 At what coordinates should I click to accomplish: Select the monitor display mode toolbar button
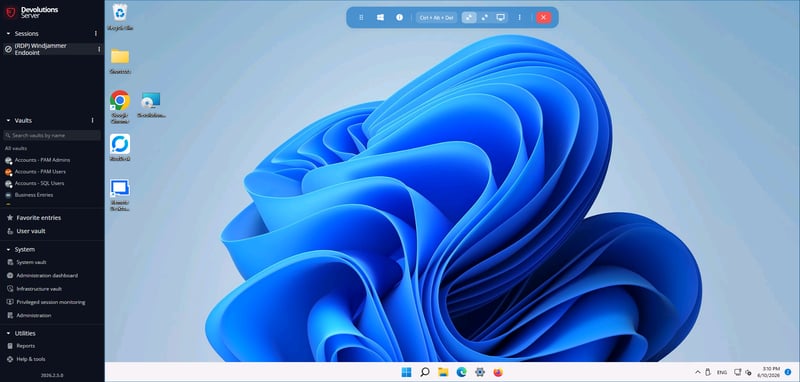pos(501,17)
